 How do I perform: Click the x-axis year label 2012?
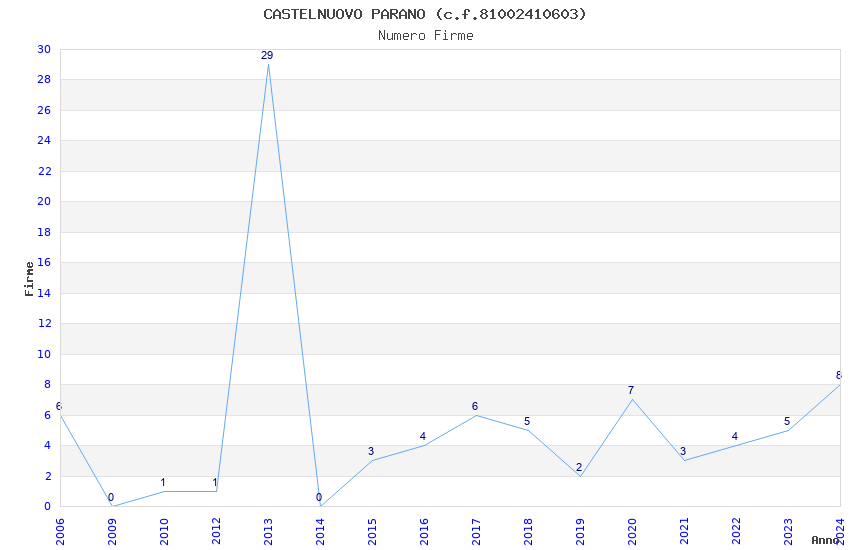coord(216,532)
